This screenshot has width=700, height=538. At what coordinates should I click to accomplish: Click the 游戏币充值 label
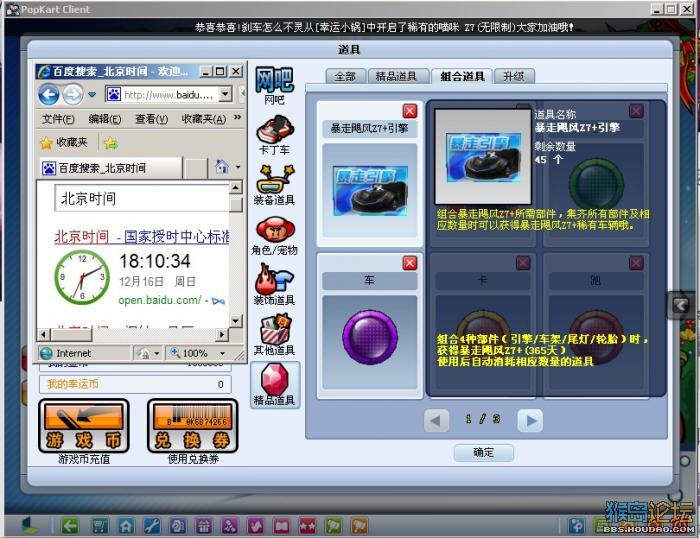(84, 459)
